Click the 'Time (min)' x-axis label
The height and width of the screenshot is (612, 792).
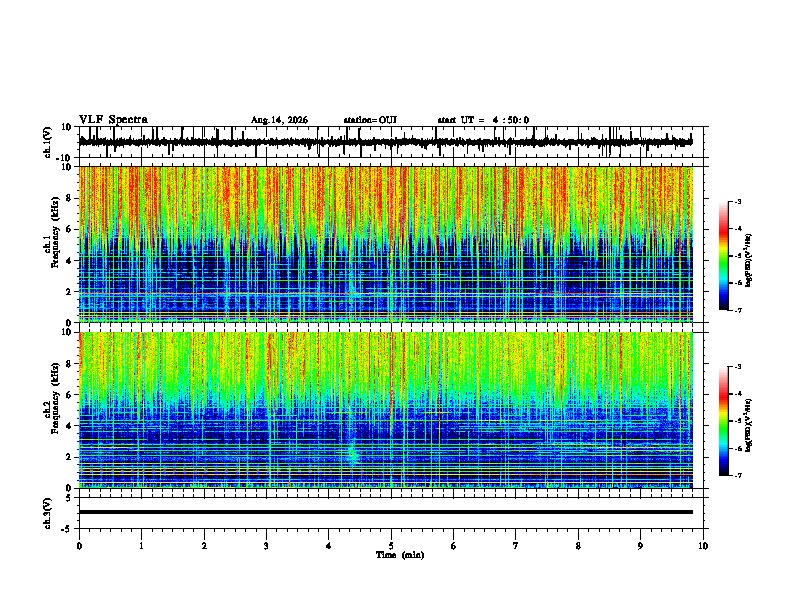coord(400,555)
